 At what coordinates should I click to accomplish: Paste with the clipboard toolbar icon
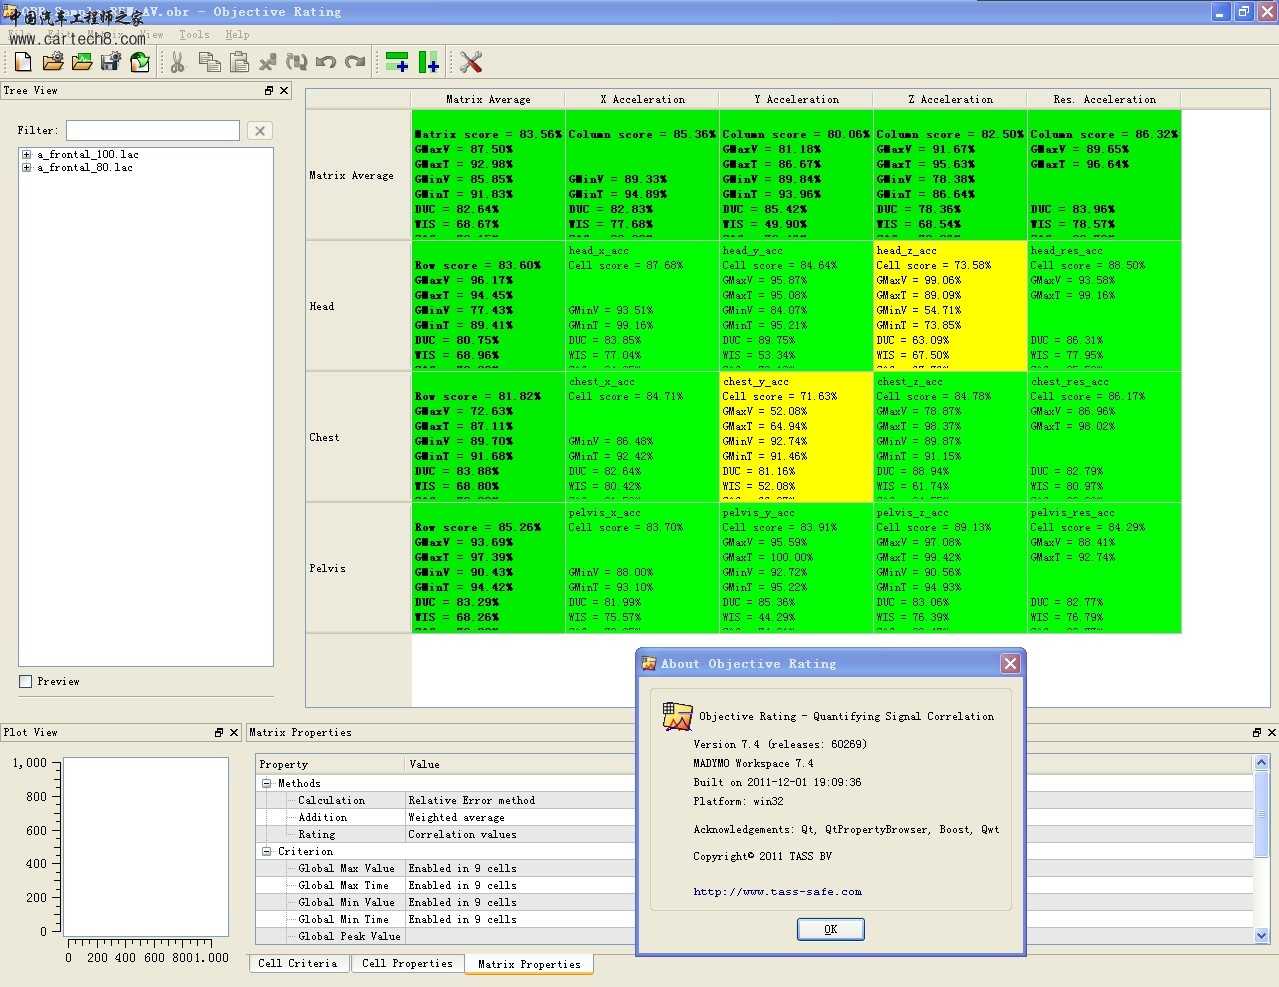click(239, 62)
